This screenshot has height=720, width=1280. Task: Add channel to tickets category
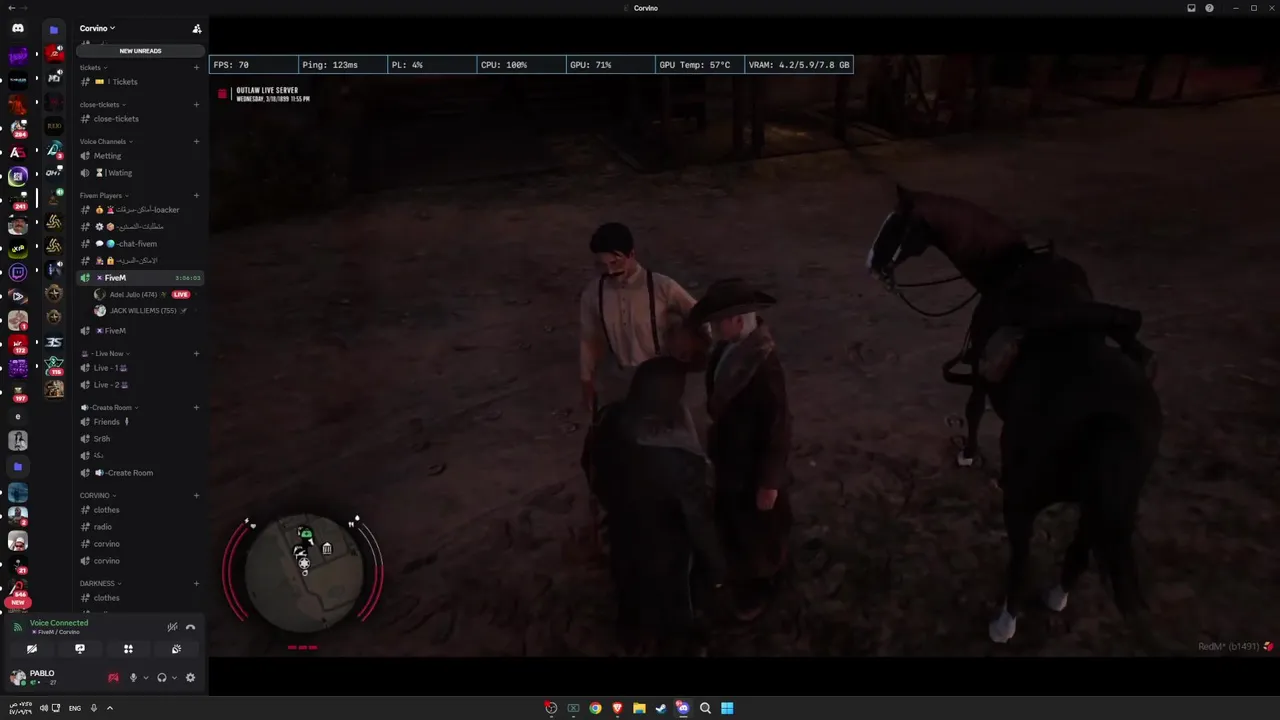(196, 67)
